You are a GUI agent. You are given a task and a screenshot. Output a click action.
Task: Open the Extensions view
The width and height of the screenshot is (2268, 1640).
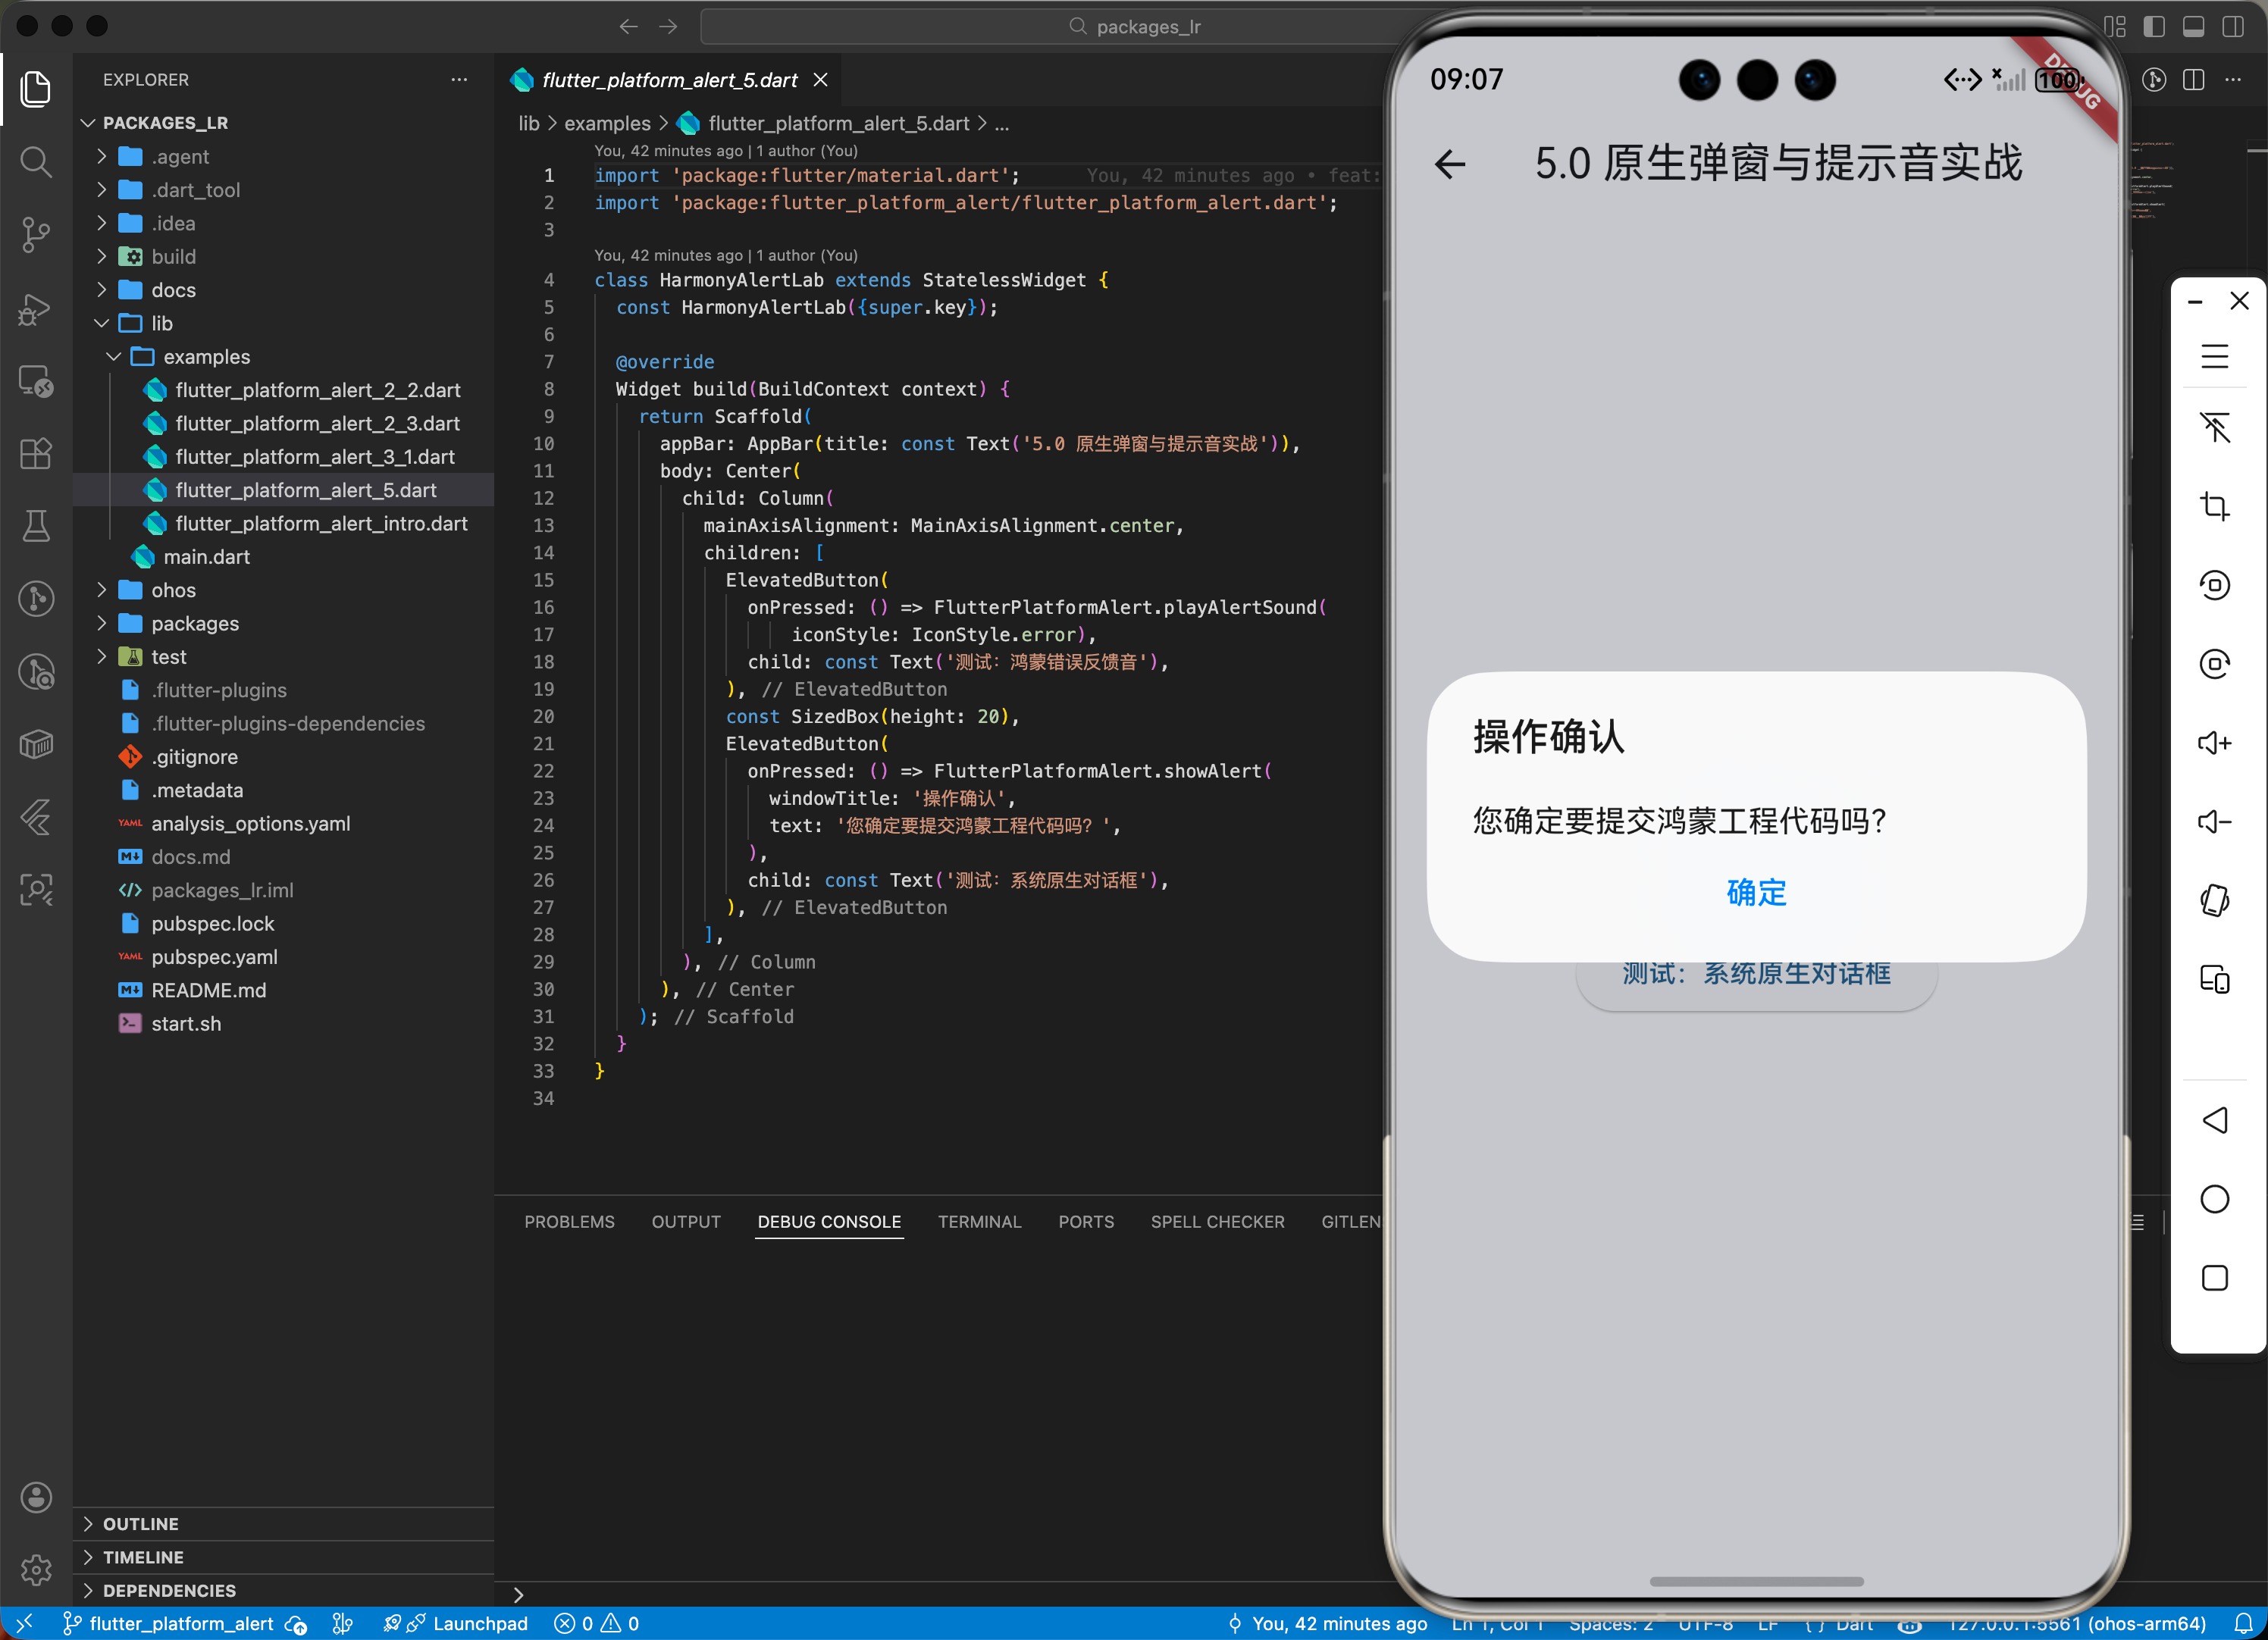pos(36,454)
